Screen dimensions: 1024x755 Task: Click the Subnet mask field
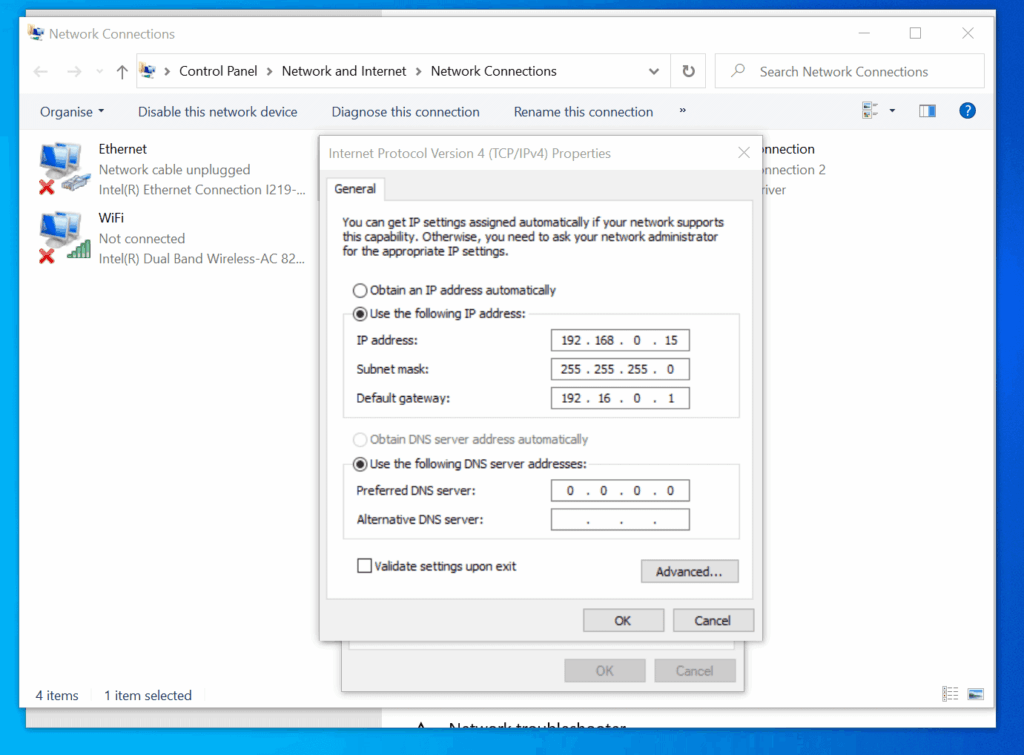pyautogui.click(x=620, y=369)
